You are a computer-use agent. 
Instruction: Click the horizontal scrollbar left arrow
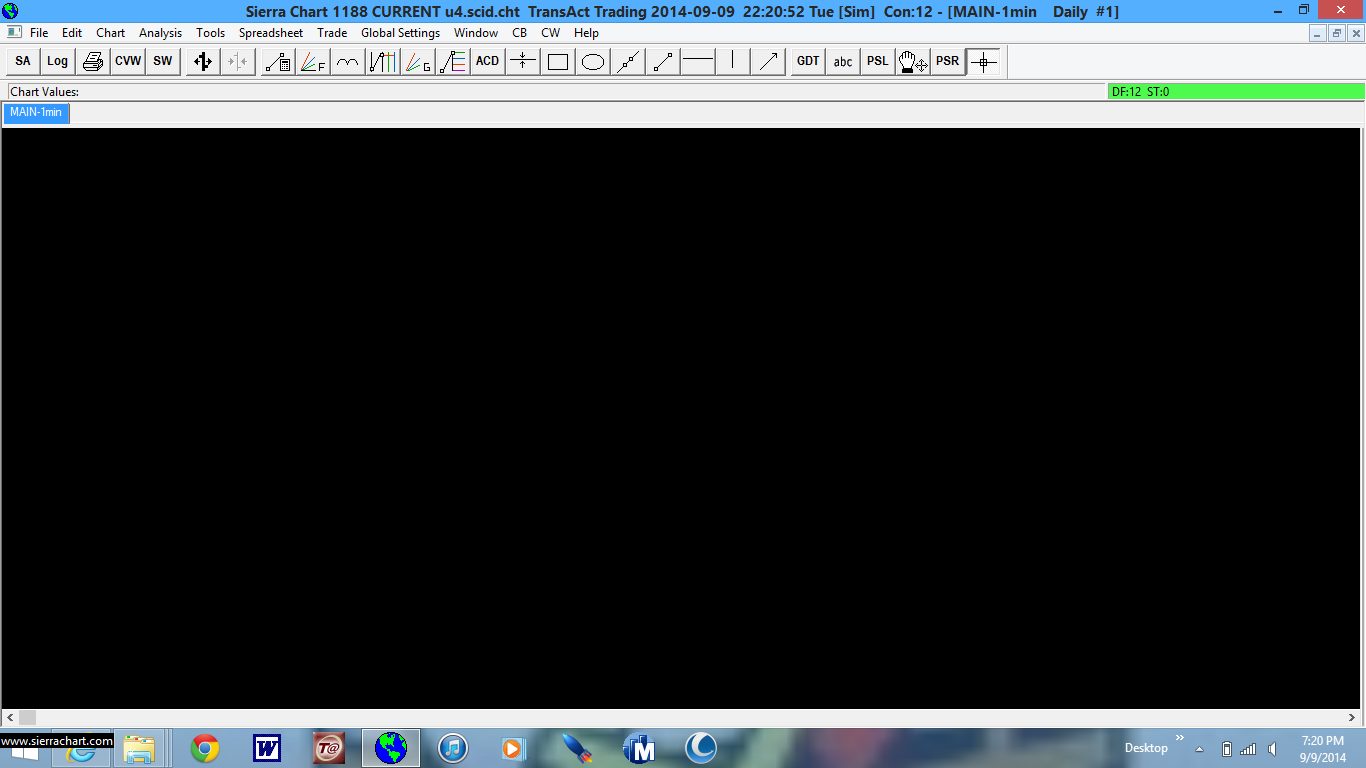[x=10, y=717]
